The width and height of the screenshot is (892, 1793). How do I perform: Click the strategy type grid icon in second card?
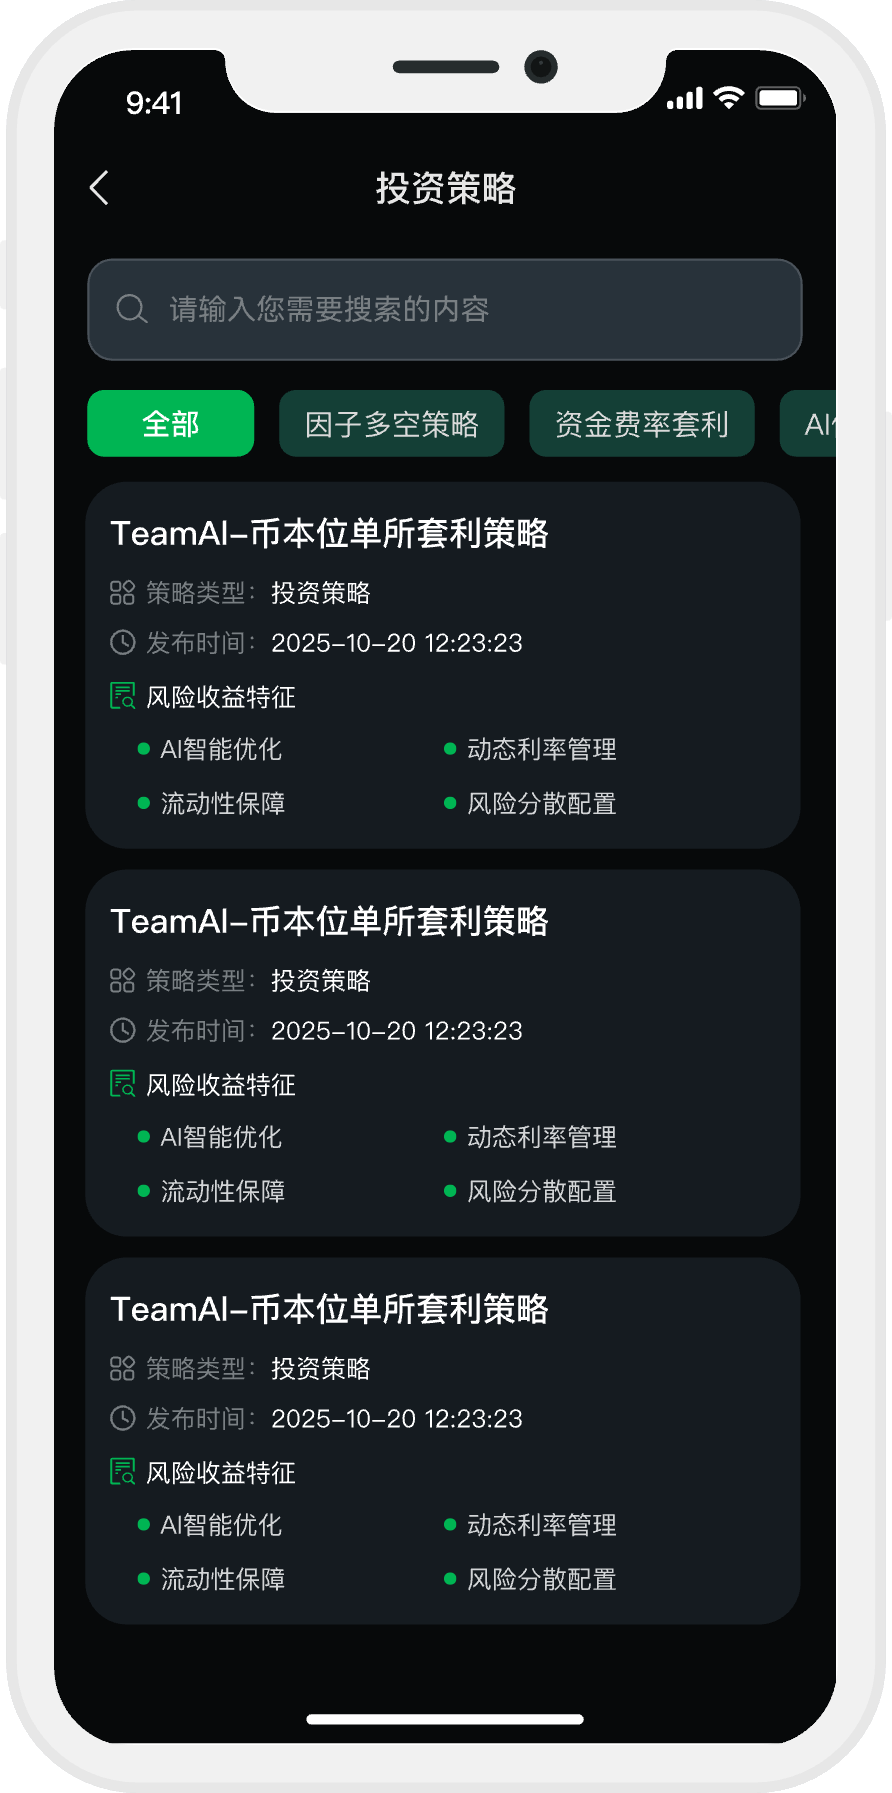[122, 981]
